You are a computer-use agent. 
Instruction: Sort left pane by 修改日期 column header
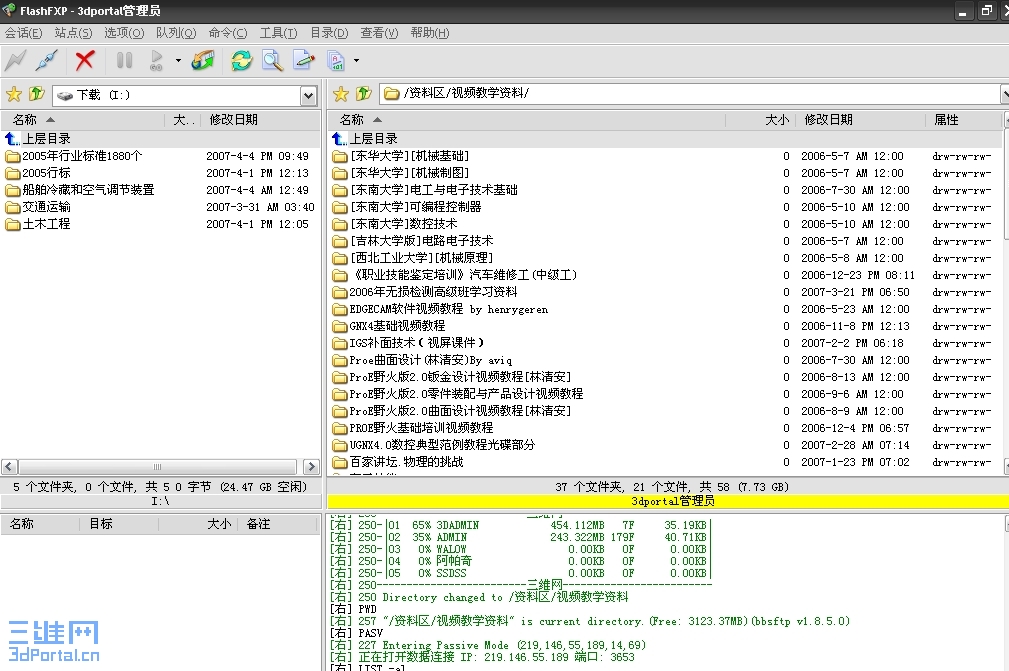(261, 120)
